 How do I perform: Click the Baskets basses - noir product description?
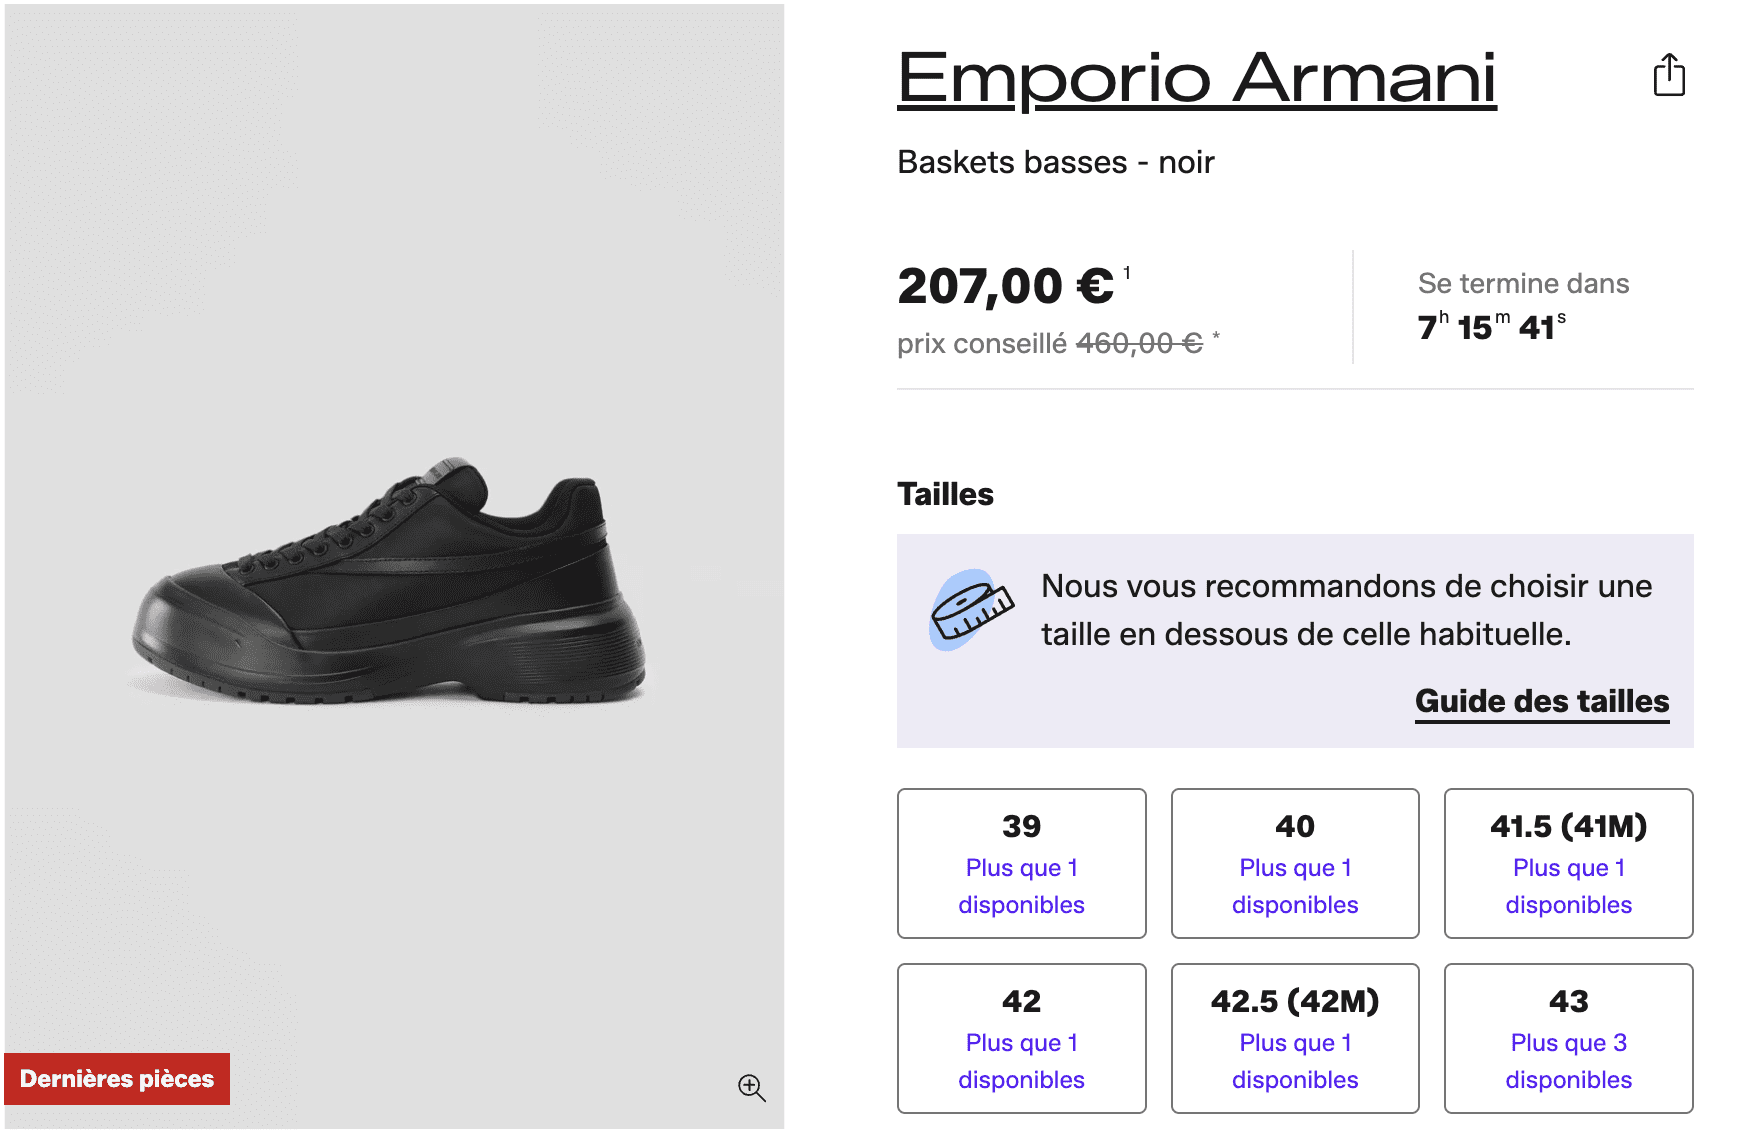[1055, 161]
